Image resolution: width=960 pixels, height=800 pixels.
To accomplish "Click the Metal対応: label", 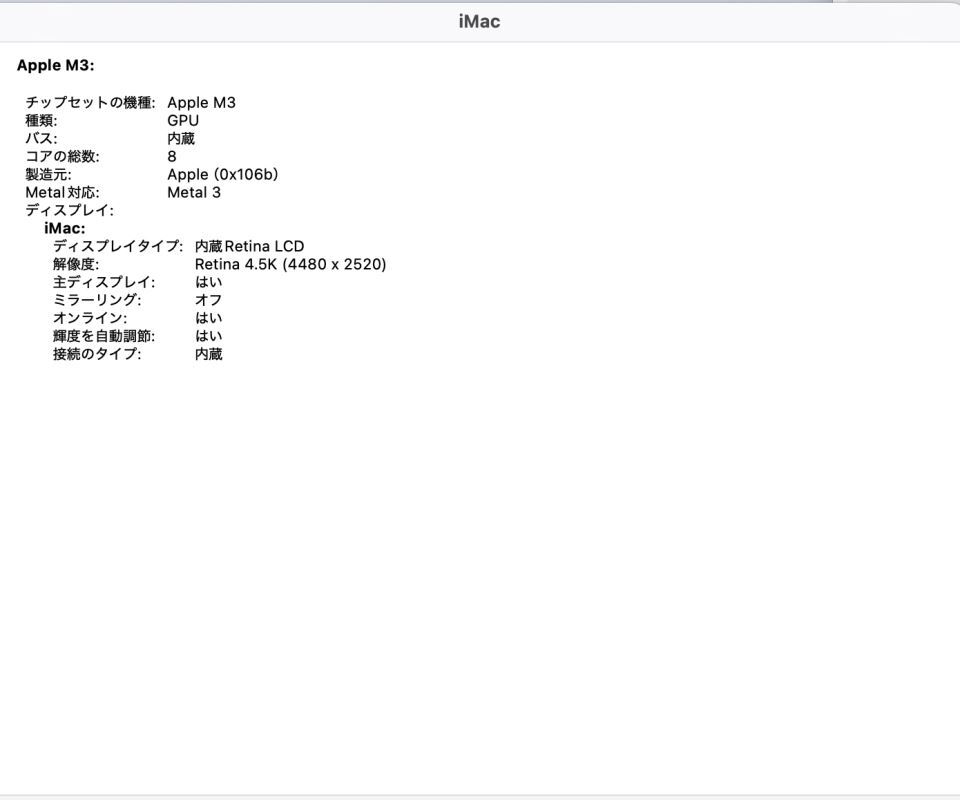I will [x=62, y=192].
